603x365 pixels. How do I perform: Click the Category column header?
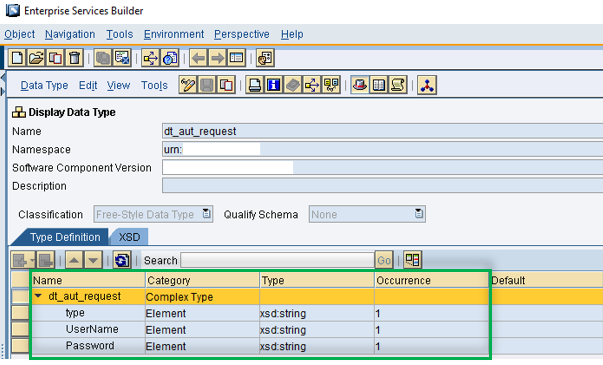click(202, 280)
